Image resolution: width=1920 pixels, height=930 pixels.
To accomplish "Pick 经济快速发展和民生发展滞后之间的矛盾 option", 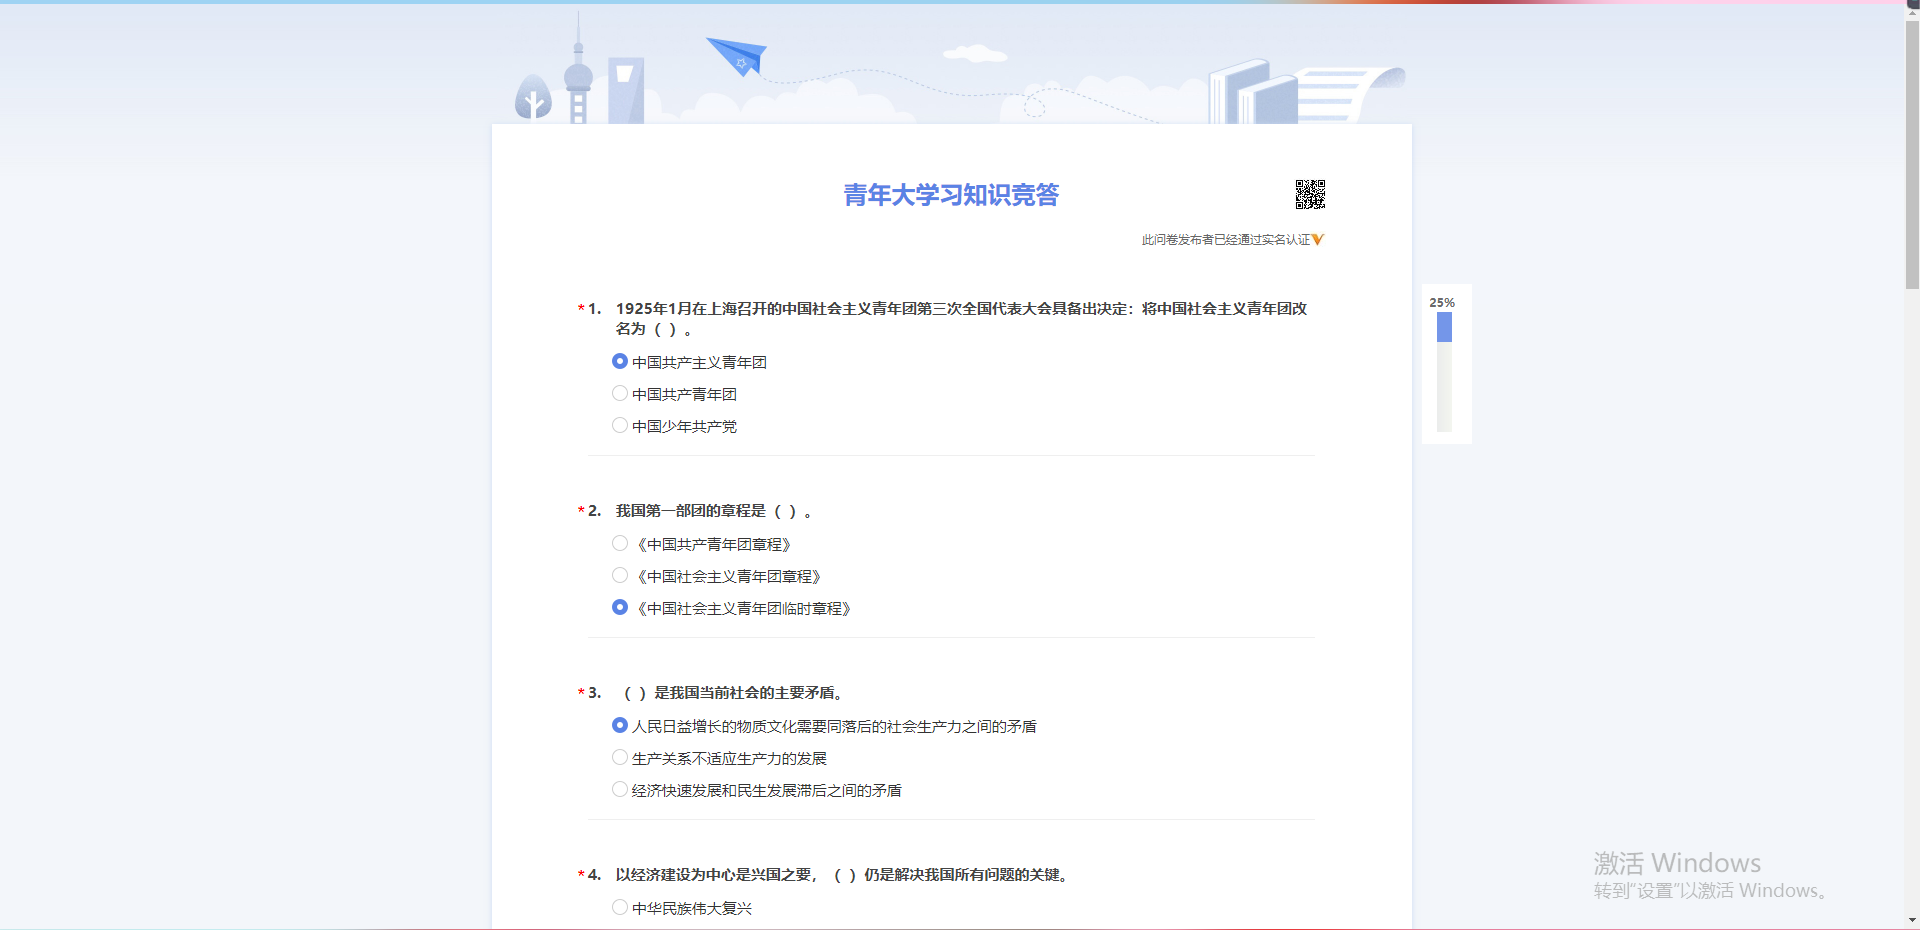I will [x=620, y=790].
